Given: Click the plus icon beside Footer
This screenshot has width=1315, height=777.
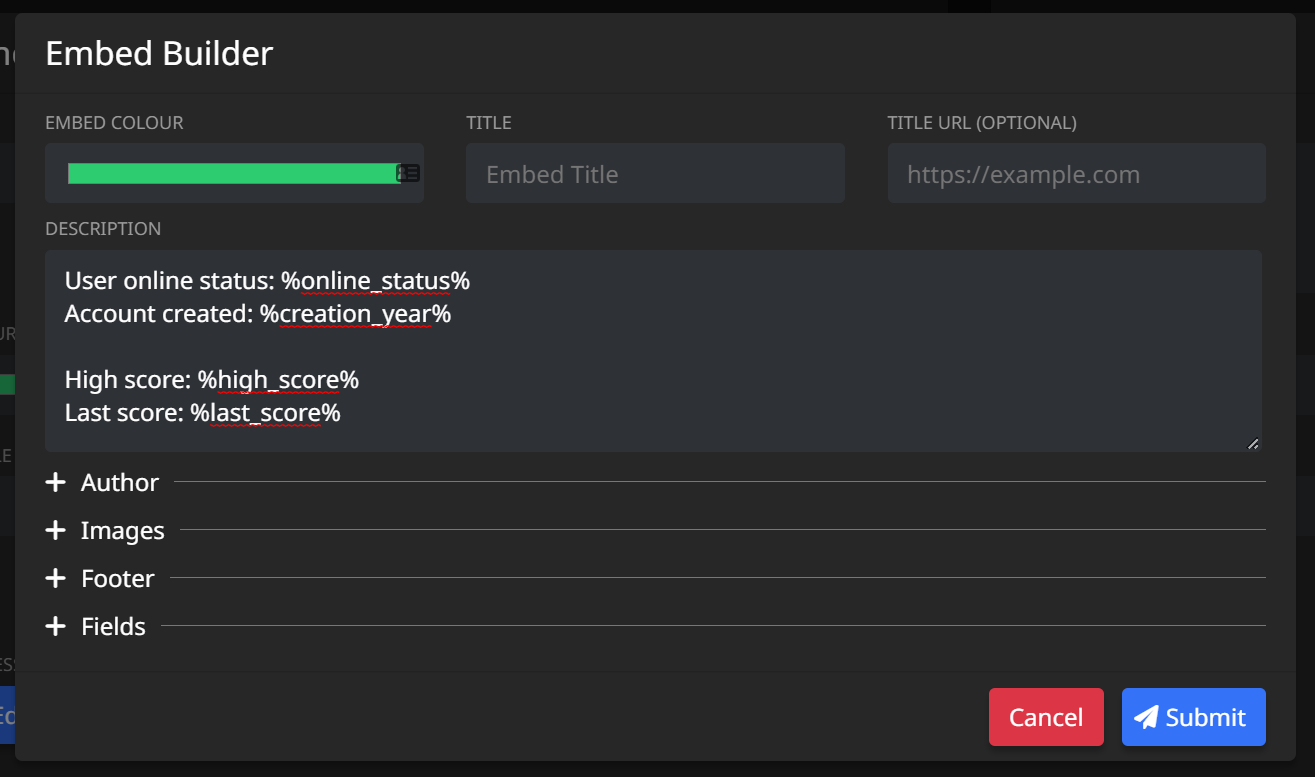Looking at the screenshot, I should click(55, 578).
